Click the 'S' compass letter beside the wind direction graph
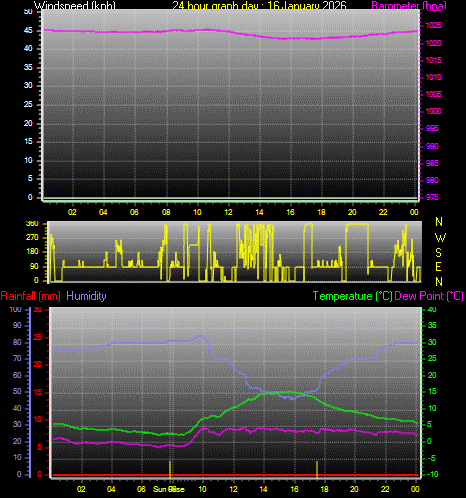466x498 pixels. pyautogui.click(x=439, y=253)
